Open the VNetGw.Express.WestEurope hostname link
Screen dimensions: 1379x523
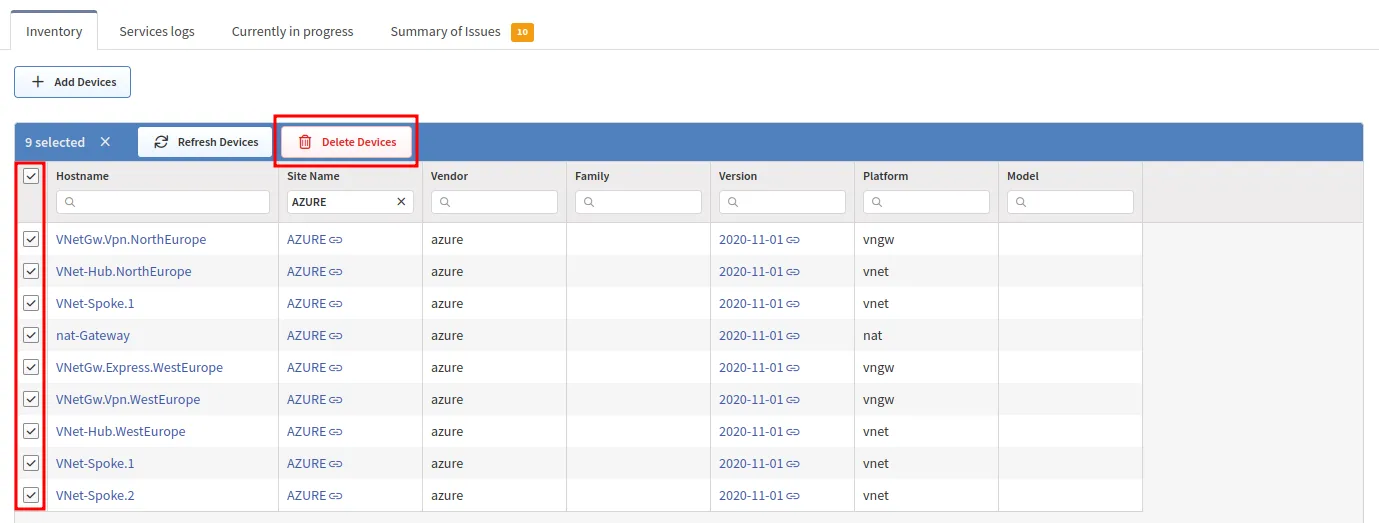coord(139,368)
